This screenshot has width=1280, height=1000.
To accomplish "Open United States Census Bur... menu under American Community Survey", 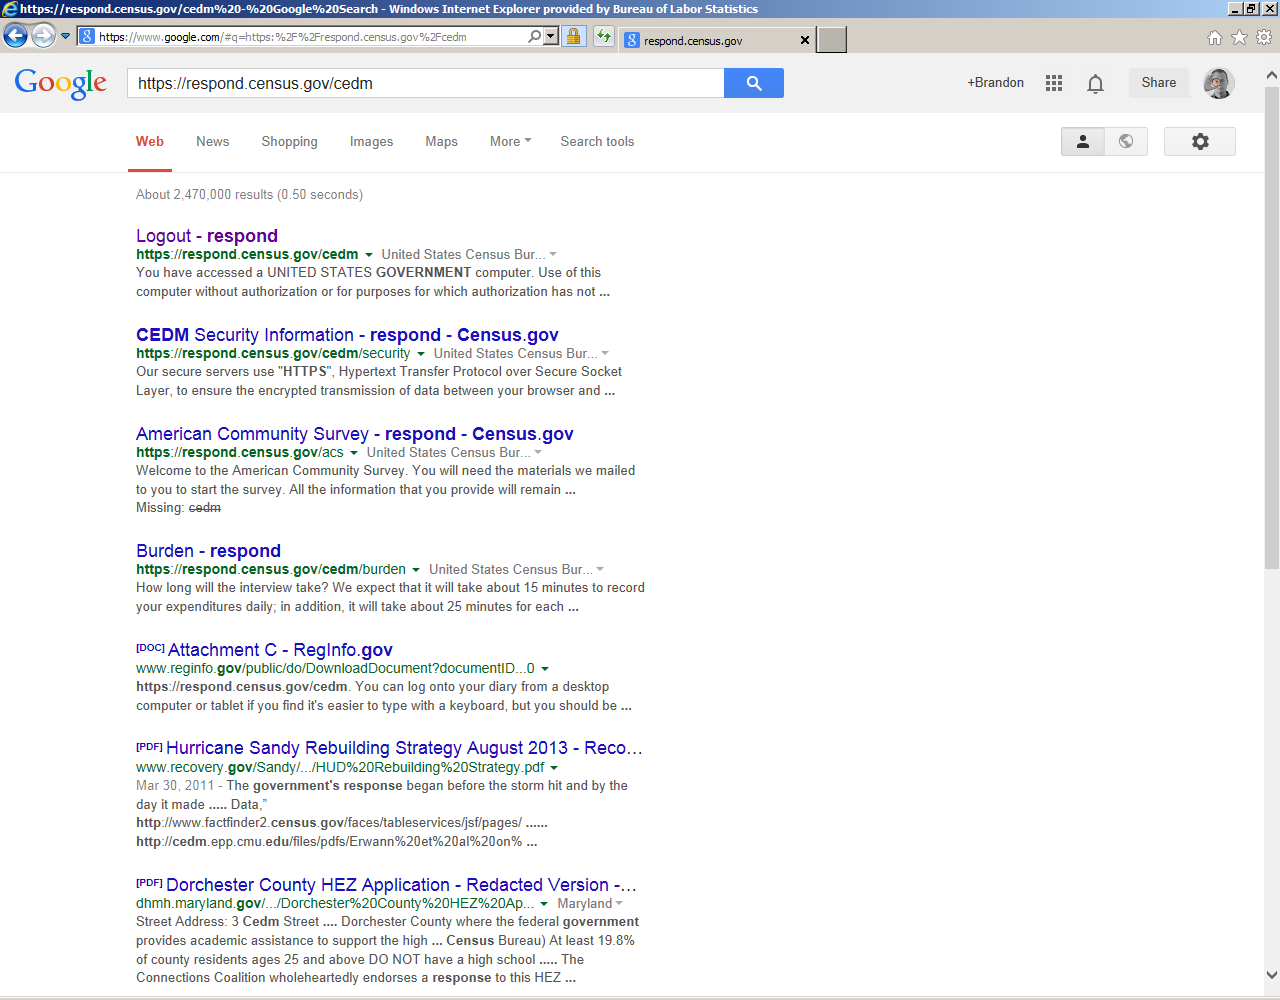I will tap(454, 453).
